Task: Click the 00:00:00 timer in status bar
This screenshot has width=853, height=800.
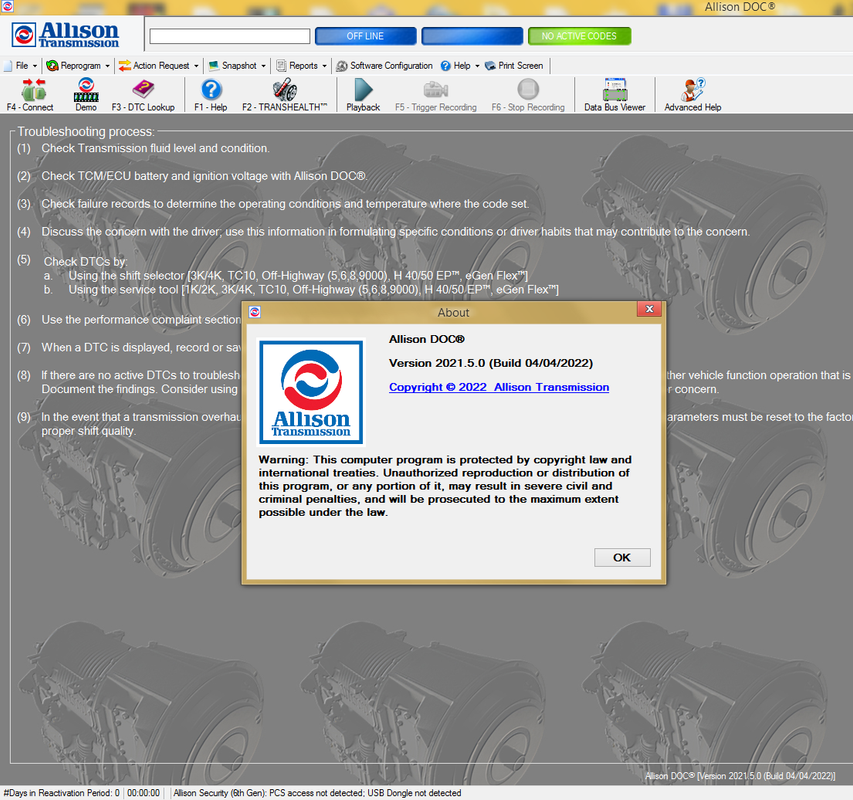Action: [x=143, y=793]
